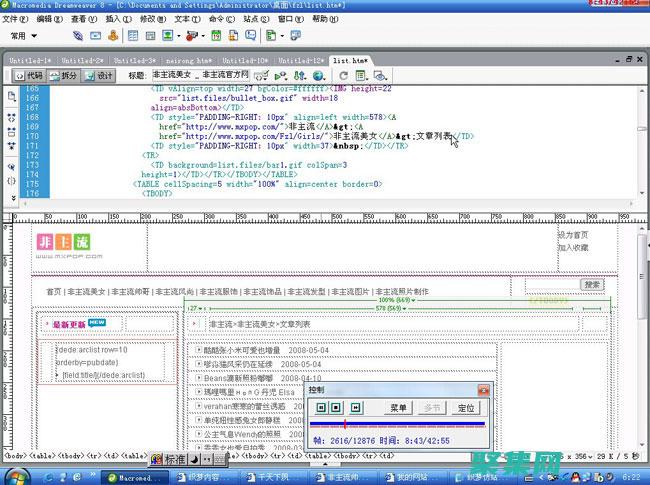This screenshot has width=650, height=485.
Task: Click the skip-to-end button in control panel
Action: (x=358, y=408)
